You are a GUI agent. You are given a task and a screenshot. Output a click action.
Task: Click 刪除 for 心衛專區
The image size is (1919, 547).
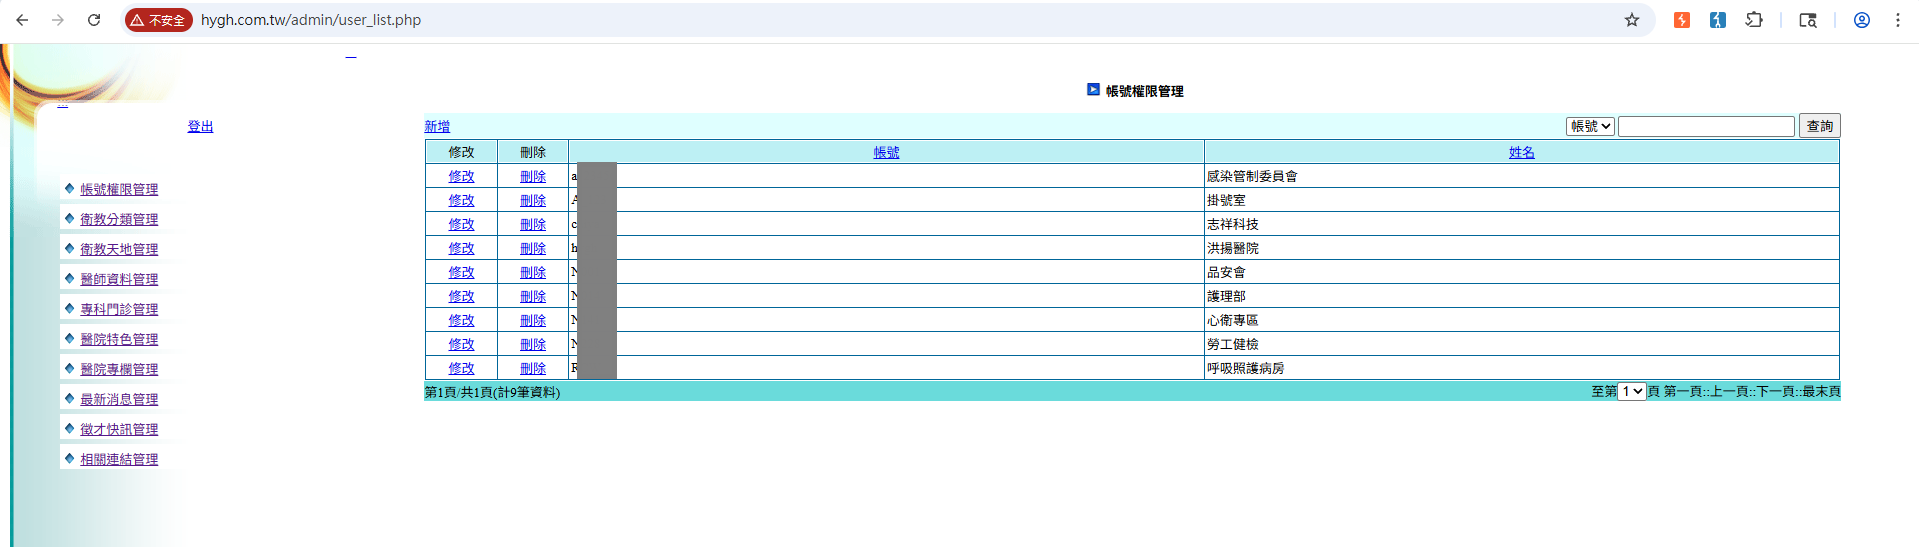coord(533,320)
